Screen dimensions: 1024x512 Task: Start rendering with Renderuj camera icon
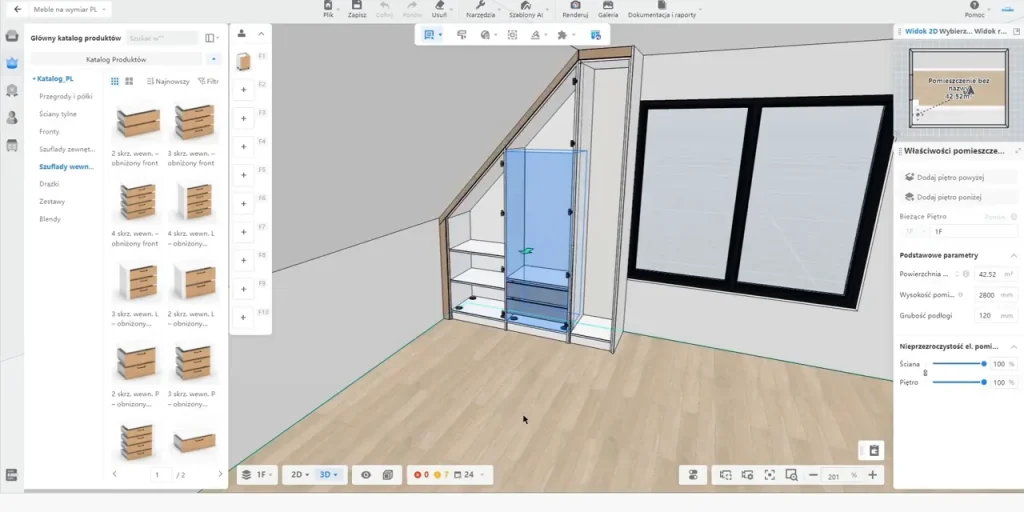(575, 9)
